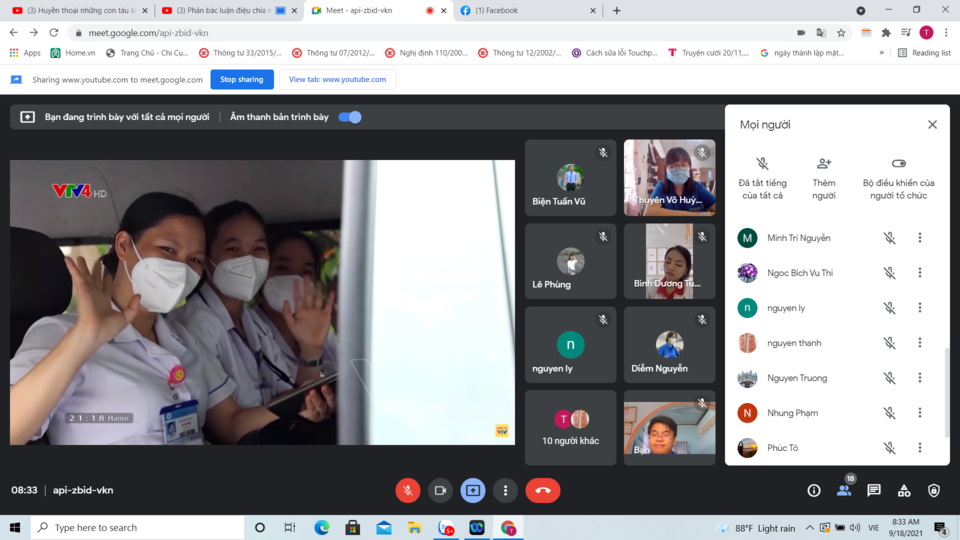Open options menu for Nguyen Truong
The image size is (960, 540).
pos(920,378)
